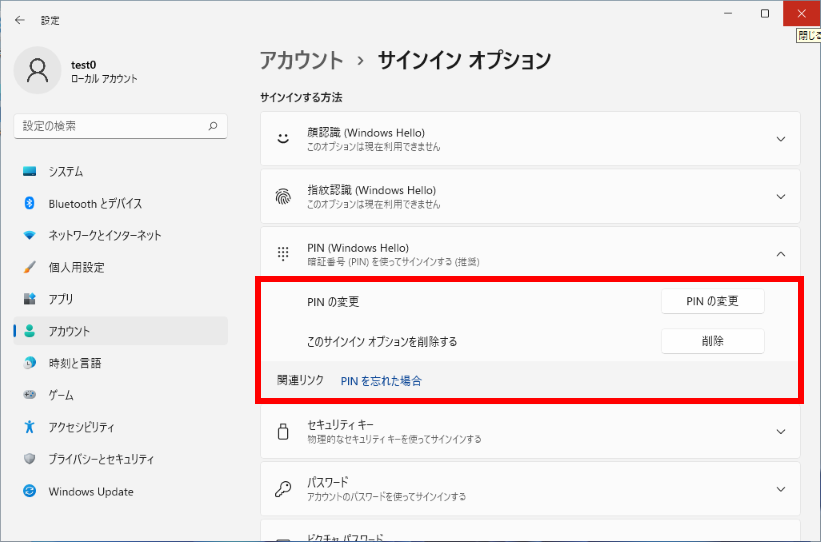Viewport: 821px width, 542px height.
Task: Expand the セキュリティ キー option
Action: coord(781,431)
